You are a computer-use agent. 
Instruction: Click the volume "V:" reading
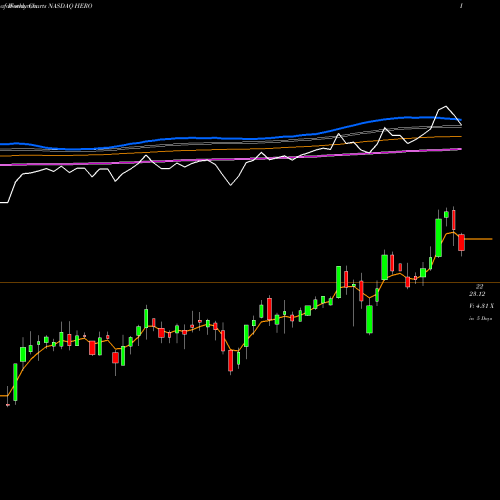(481, 306)
